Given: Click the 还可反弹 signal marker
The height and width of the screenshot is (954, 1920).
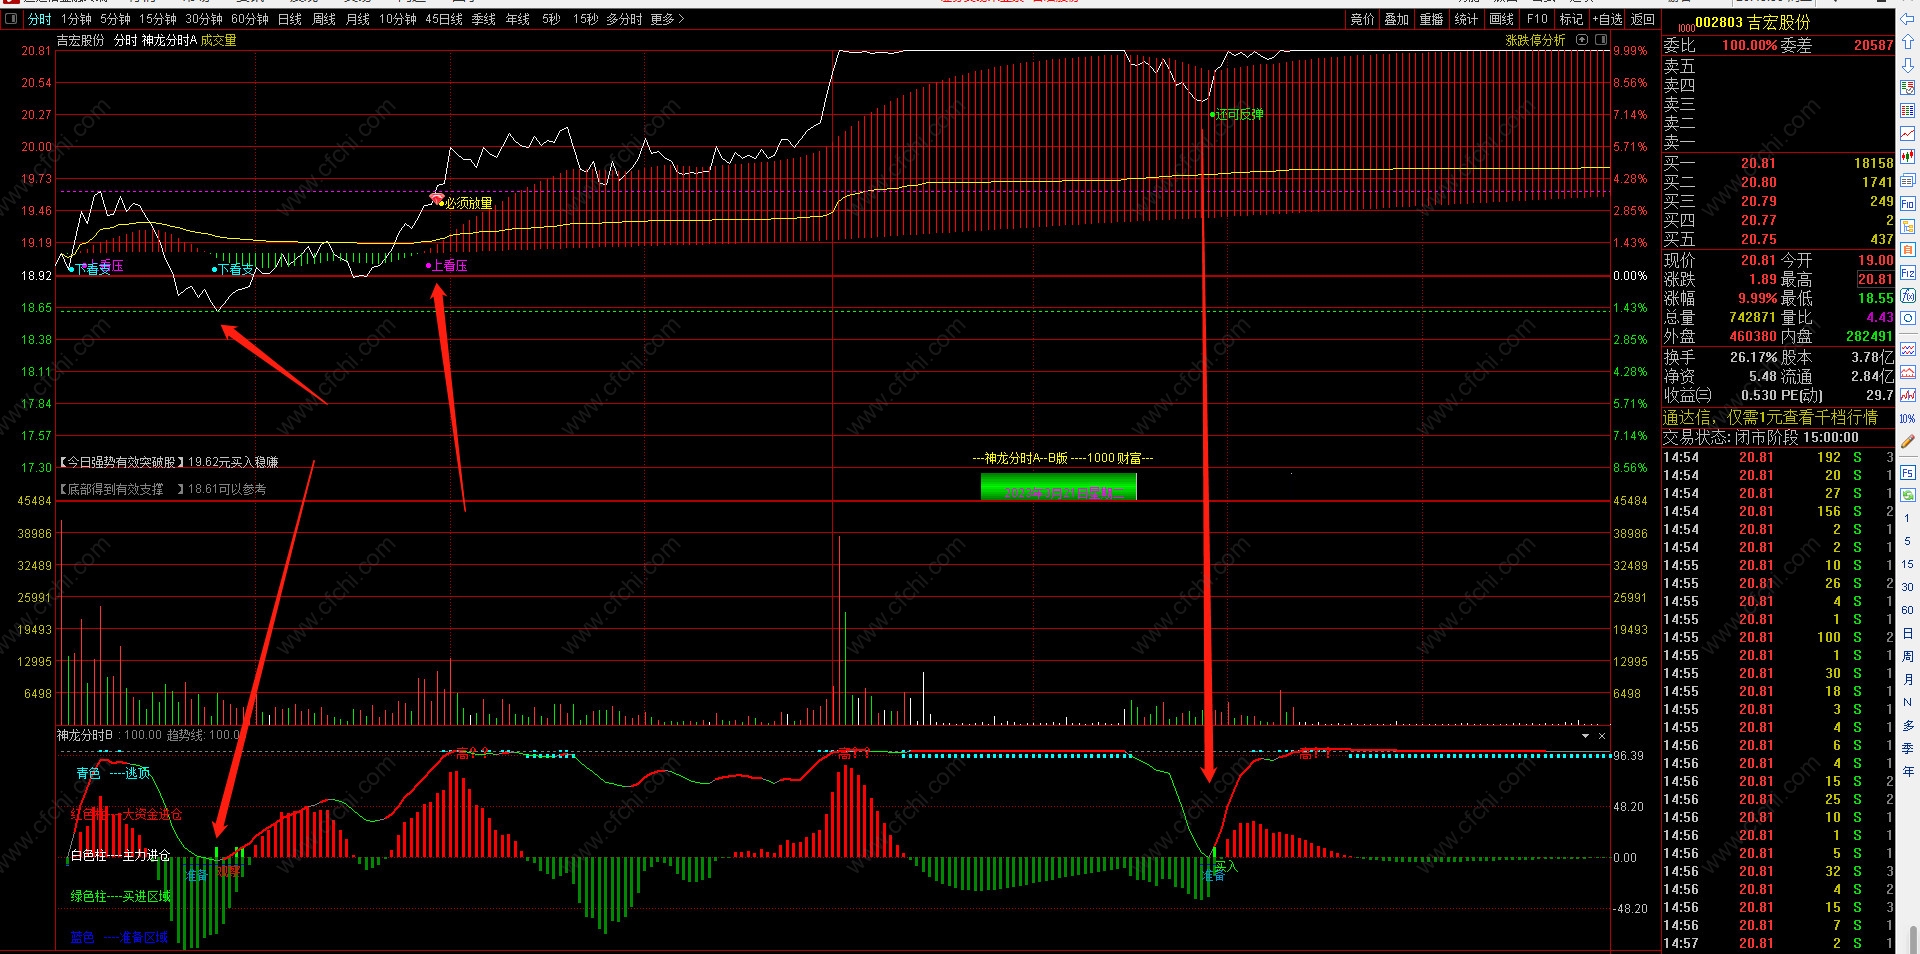Looking at the screenshot, I should pyautogui.click(x=1239, y=115).
